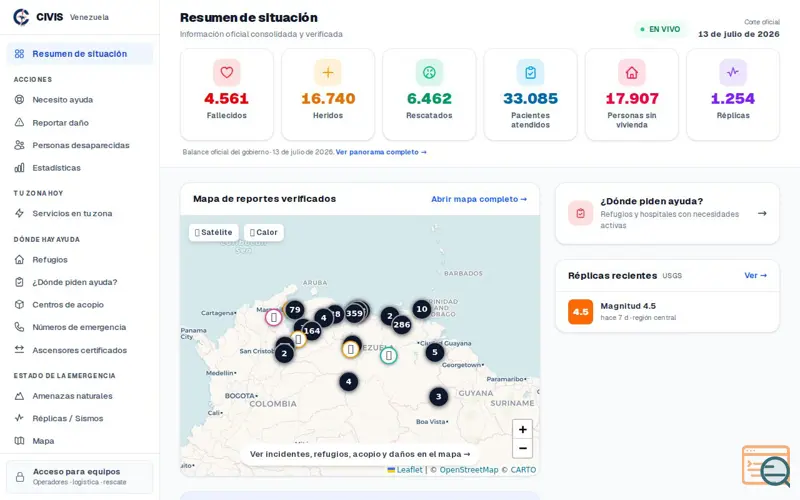Screen dimensions: 800x500
Task: Click the map cluster marker 79
Action: 294,310
